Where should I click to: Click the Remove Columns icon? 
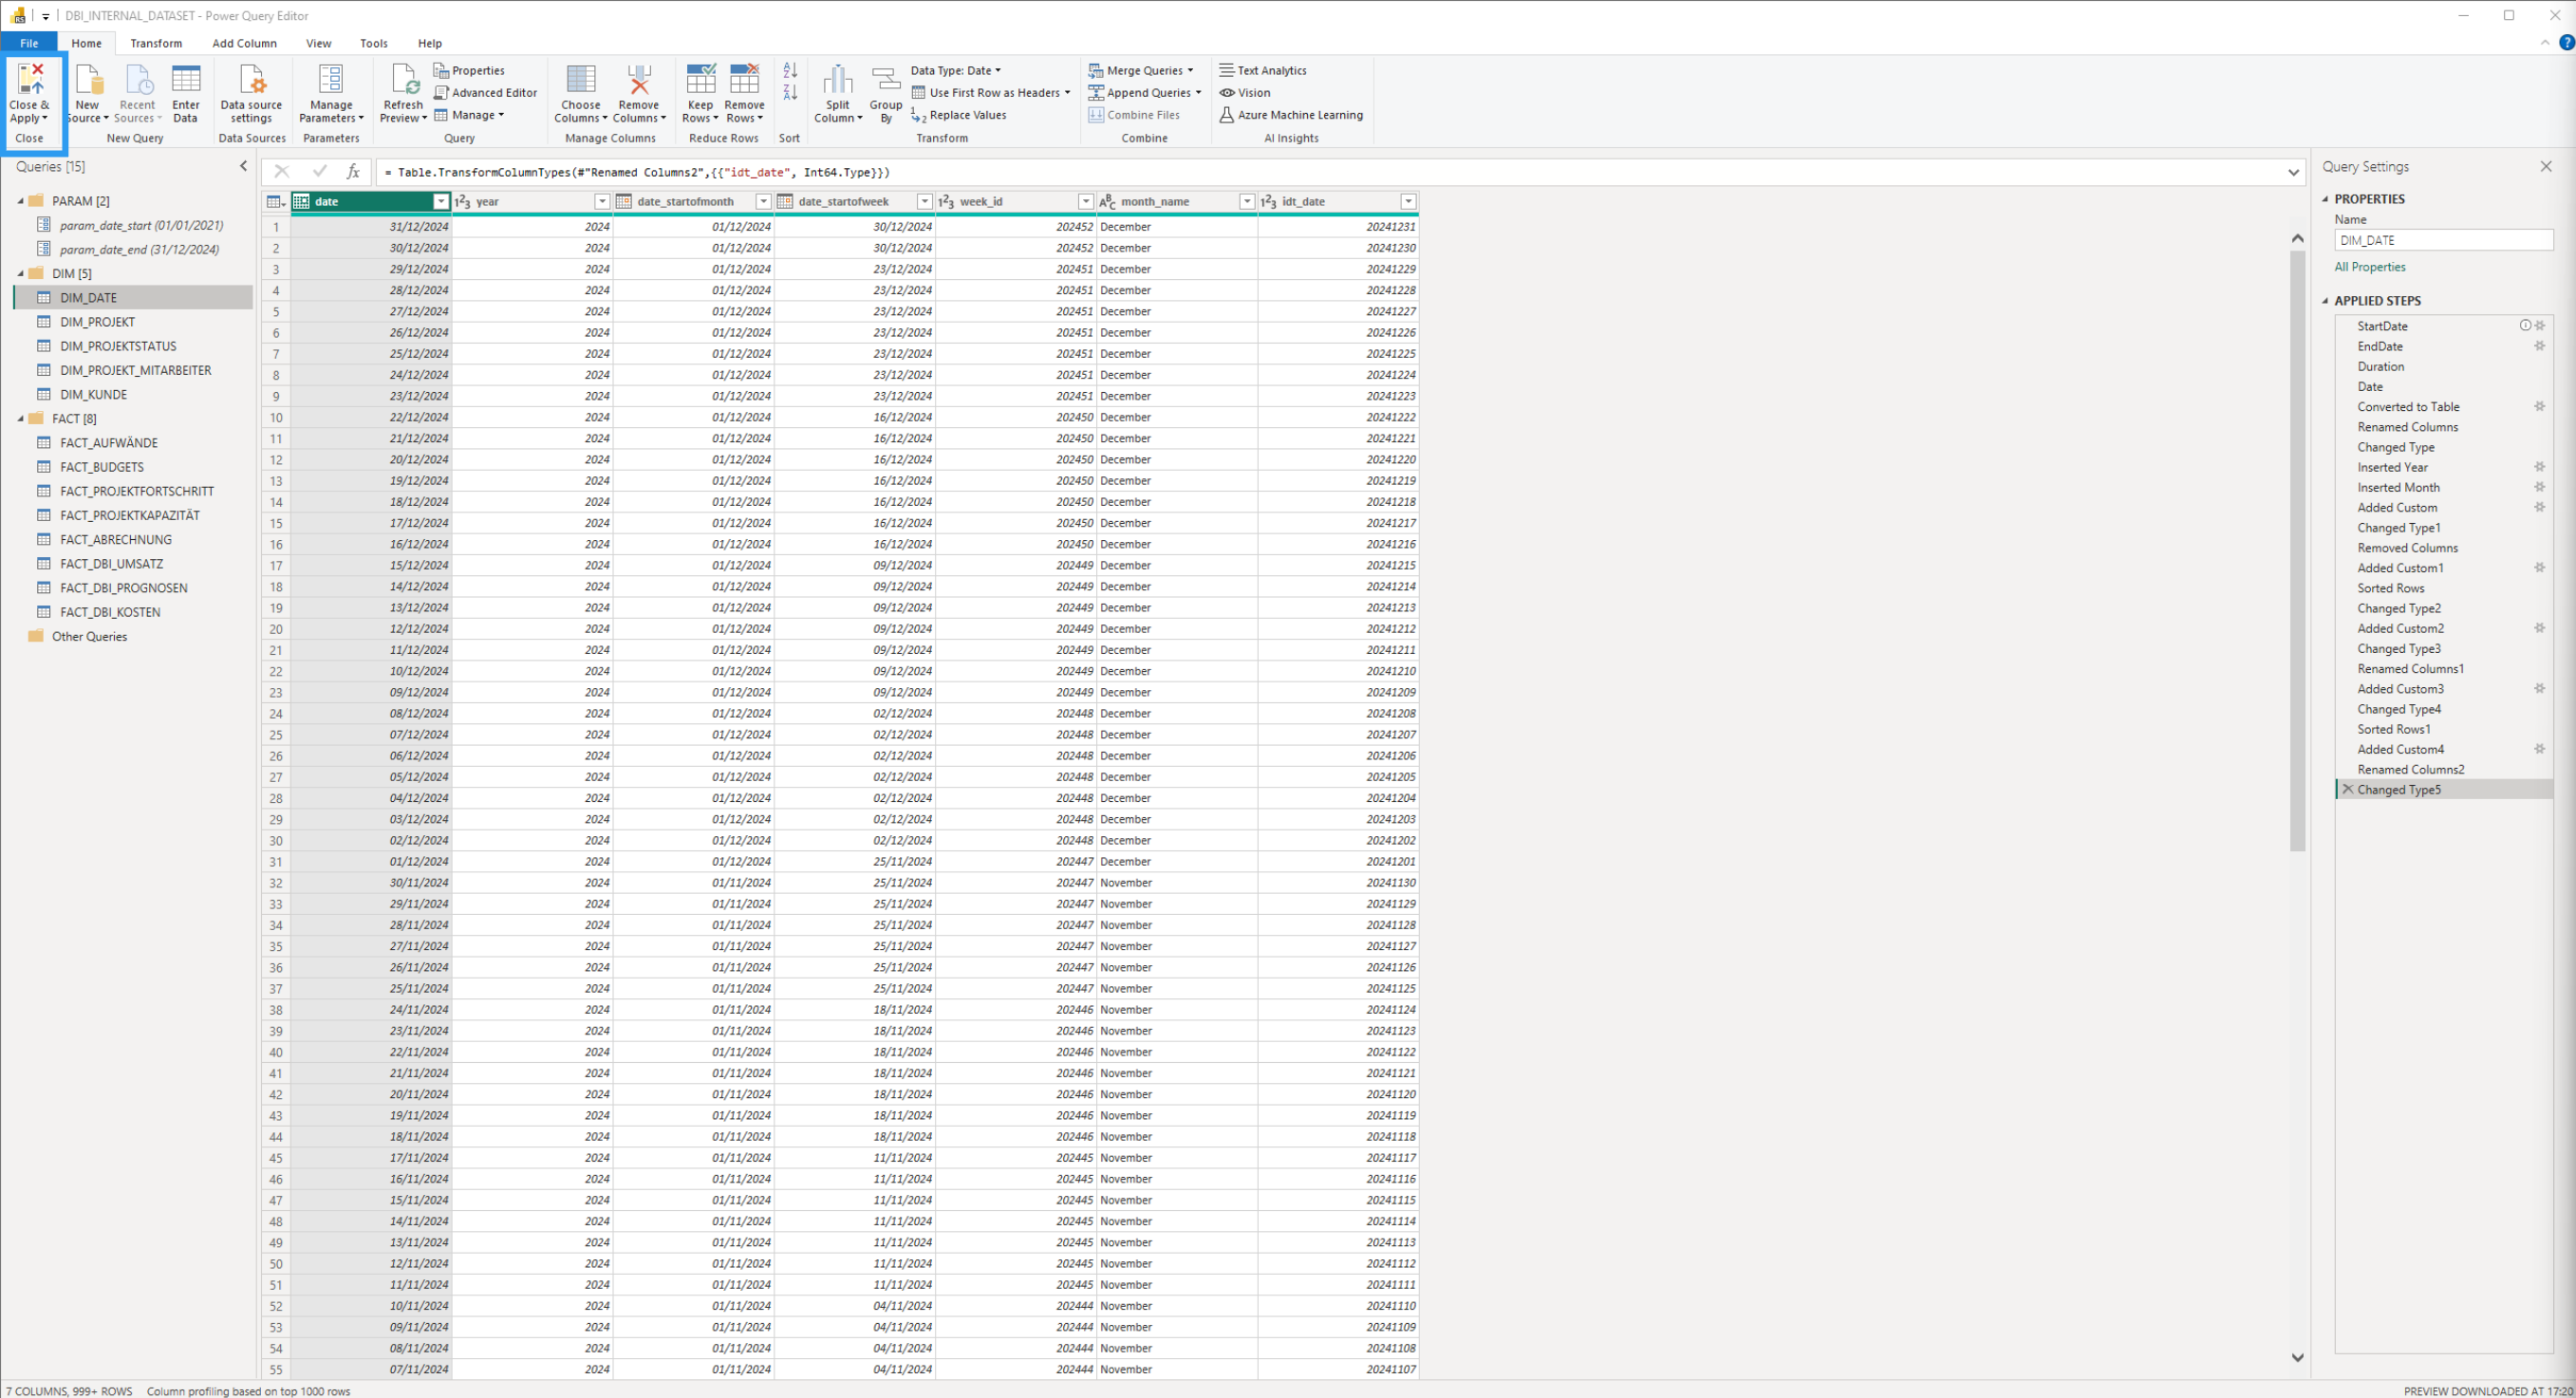click(639, 79)
